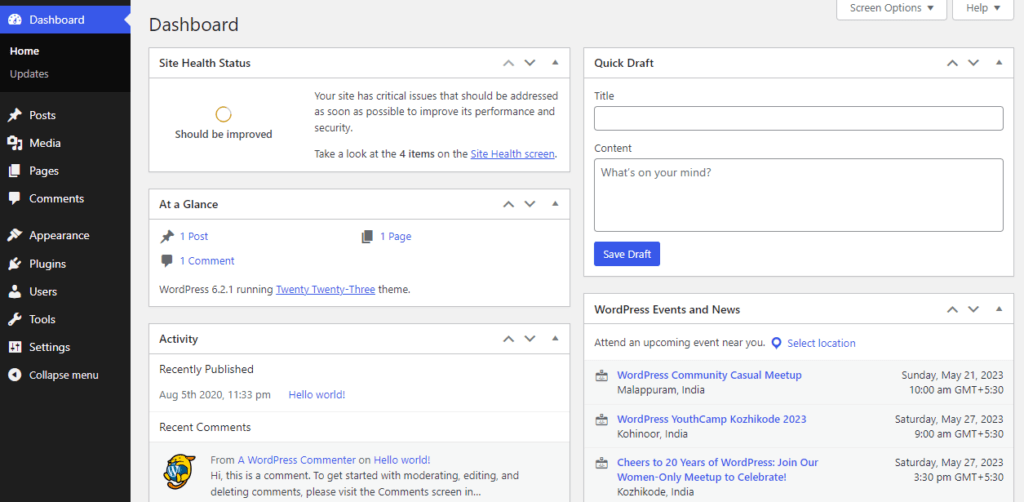This screenshot has width=1024, height=502.
Task: Click the Quick Draft Title input field
Action: pyautogui.click(x=798, y=118)
